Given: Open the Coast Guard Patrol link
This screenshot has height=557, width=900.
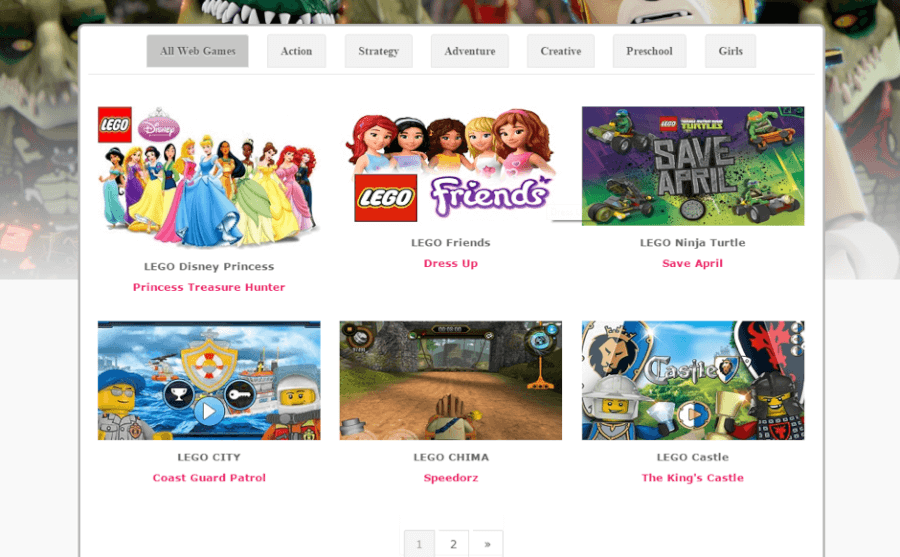Looking at the screenshot, I should click(x=209, y=478).
